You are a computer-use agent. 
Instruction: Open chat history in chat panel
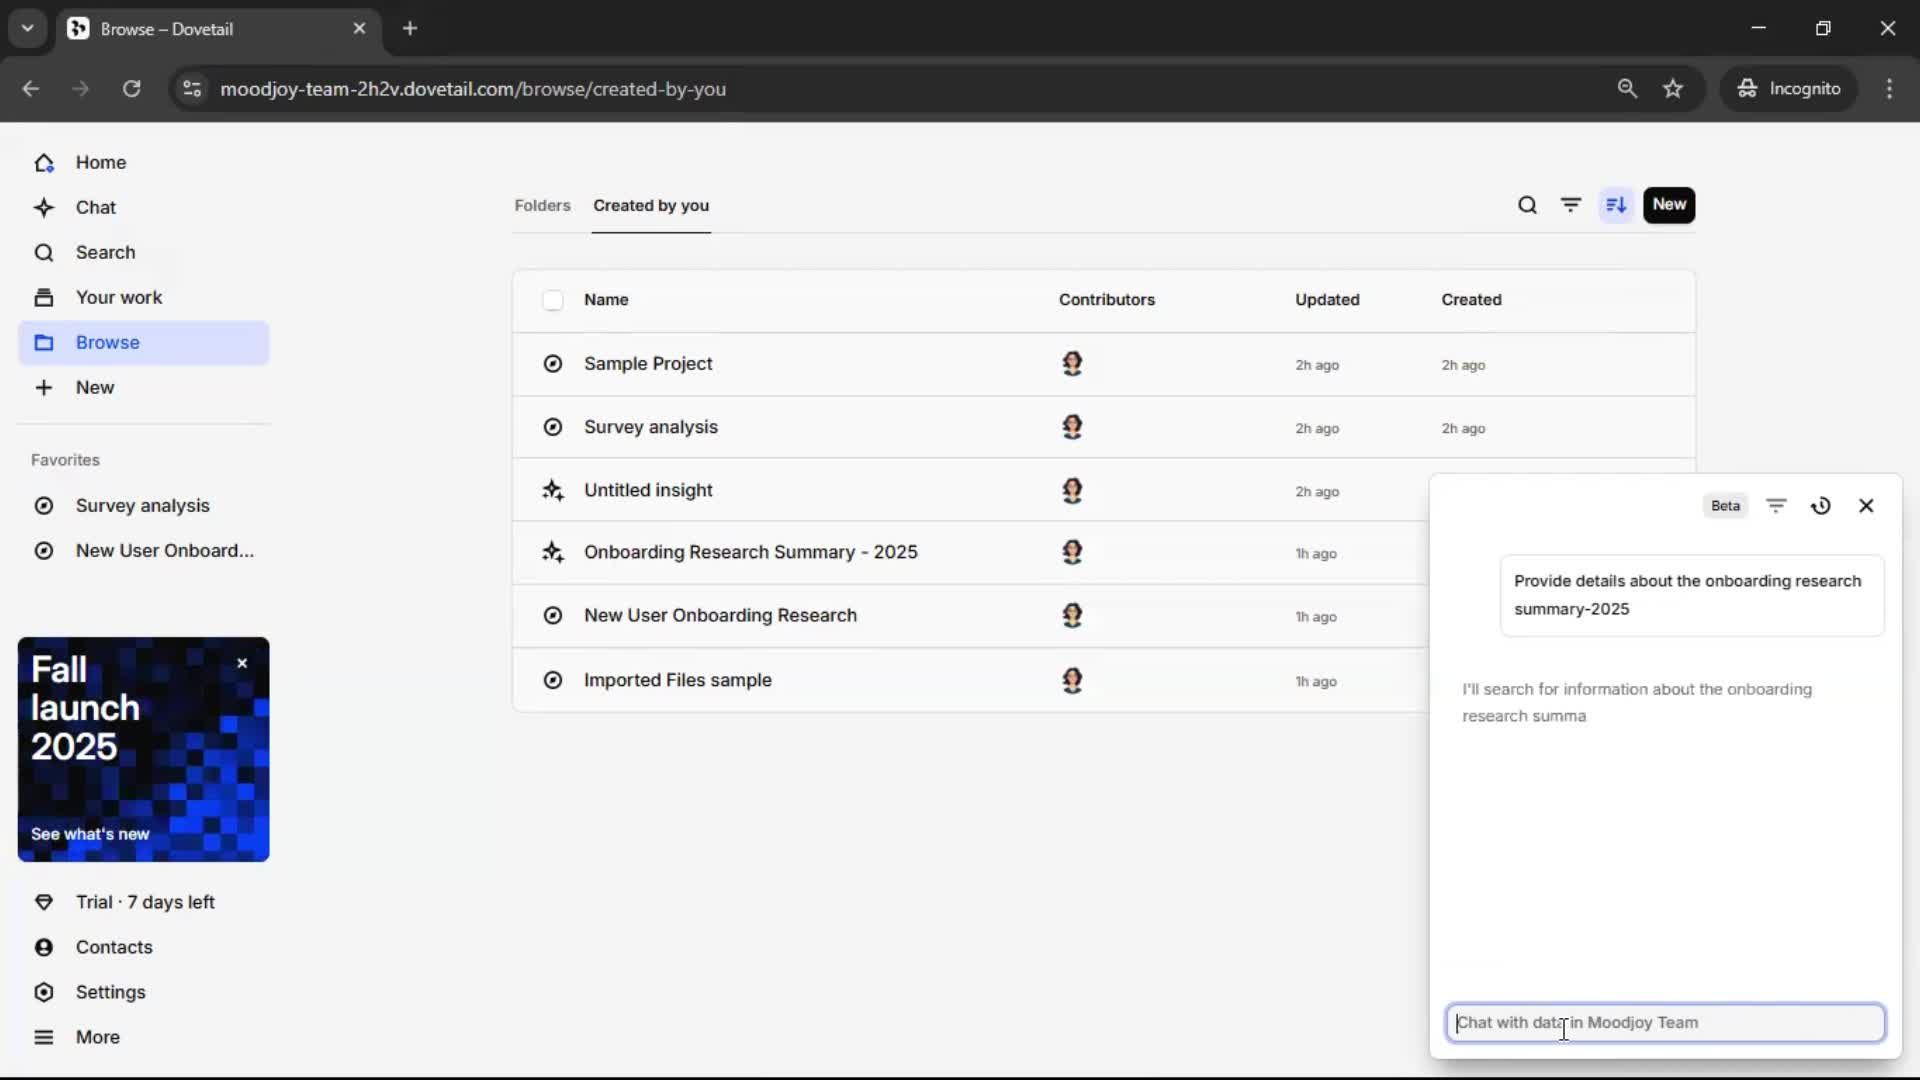pos(1821,506)
